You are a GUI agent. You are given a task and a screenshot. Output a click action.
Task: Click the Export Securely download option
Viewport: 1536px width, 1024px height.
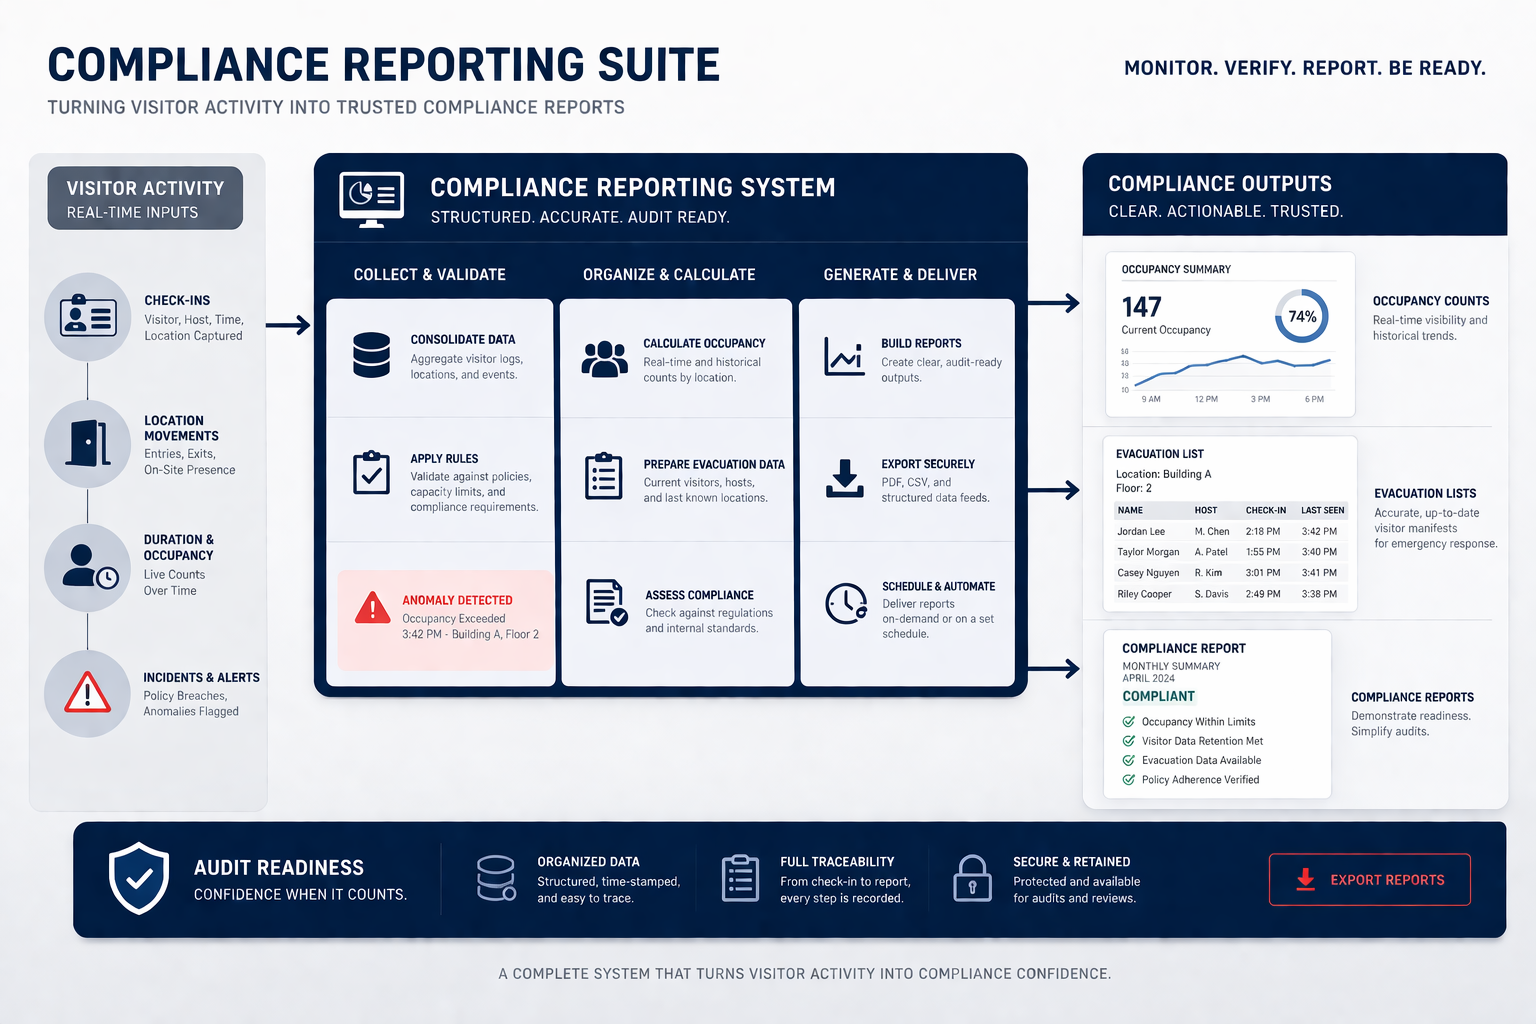[846, 480]
